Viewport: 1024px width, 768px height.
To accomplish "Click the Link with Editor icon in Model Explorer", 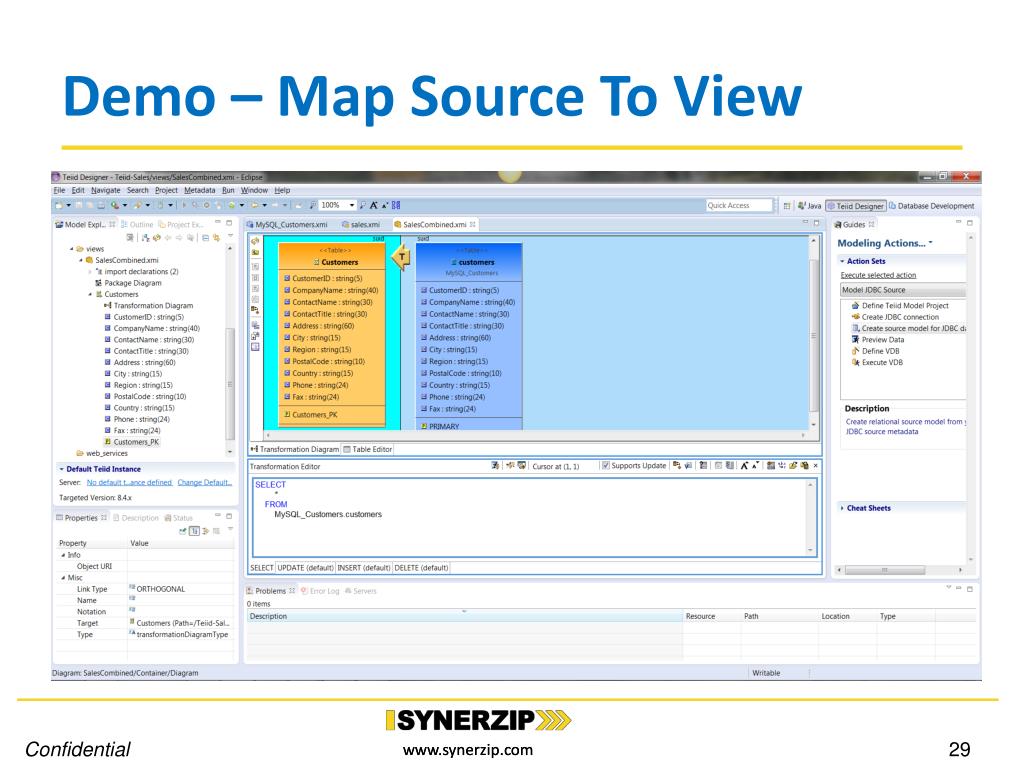I will (216, 238).
